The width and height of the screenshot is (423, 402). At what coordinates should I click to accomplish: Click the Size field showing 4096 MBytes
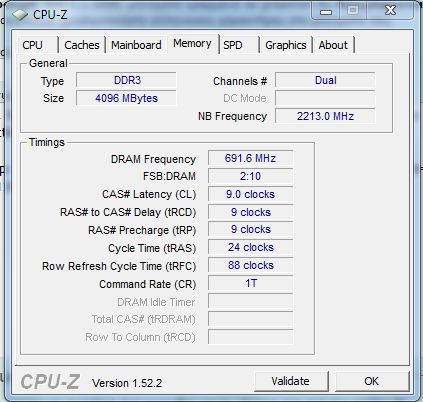(x=126, y=98)
